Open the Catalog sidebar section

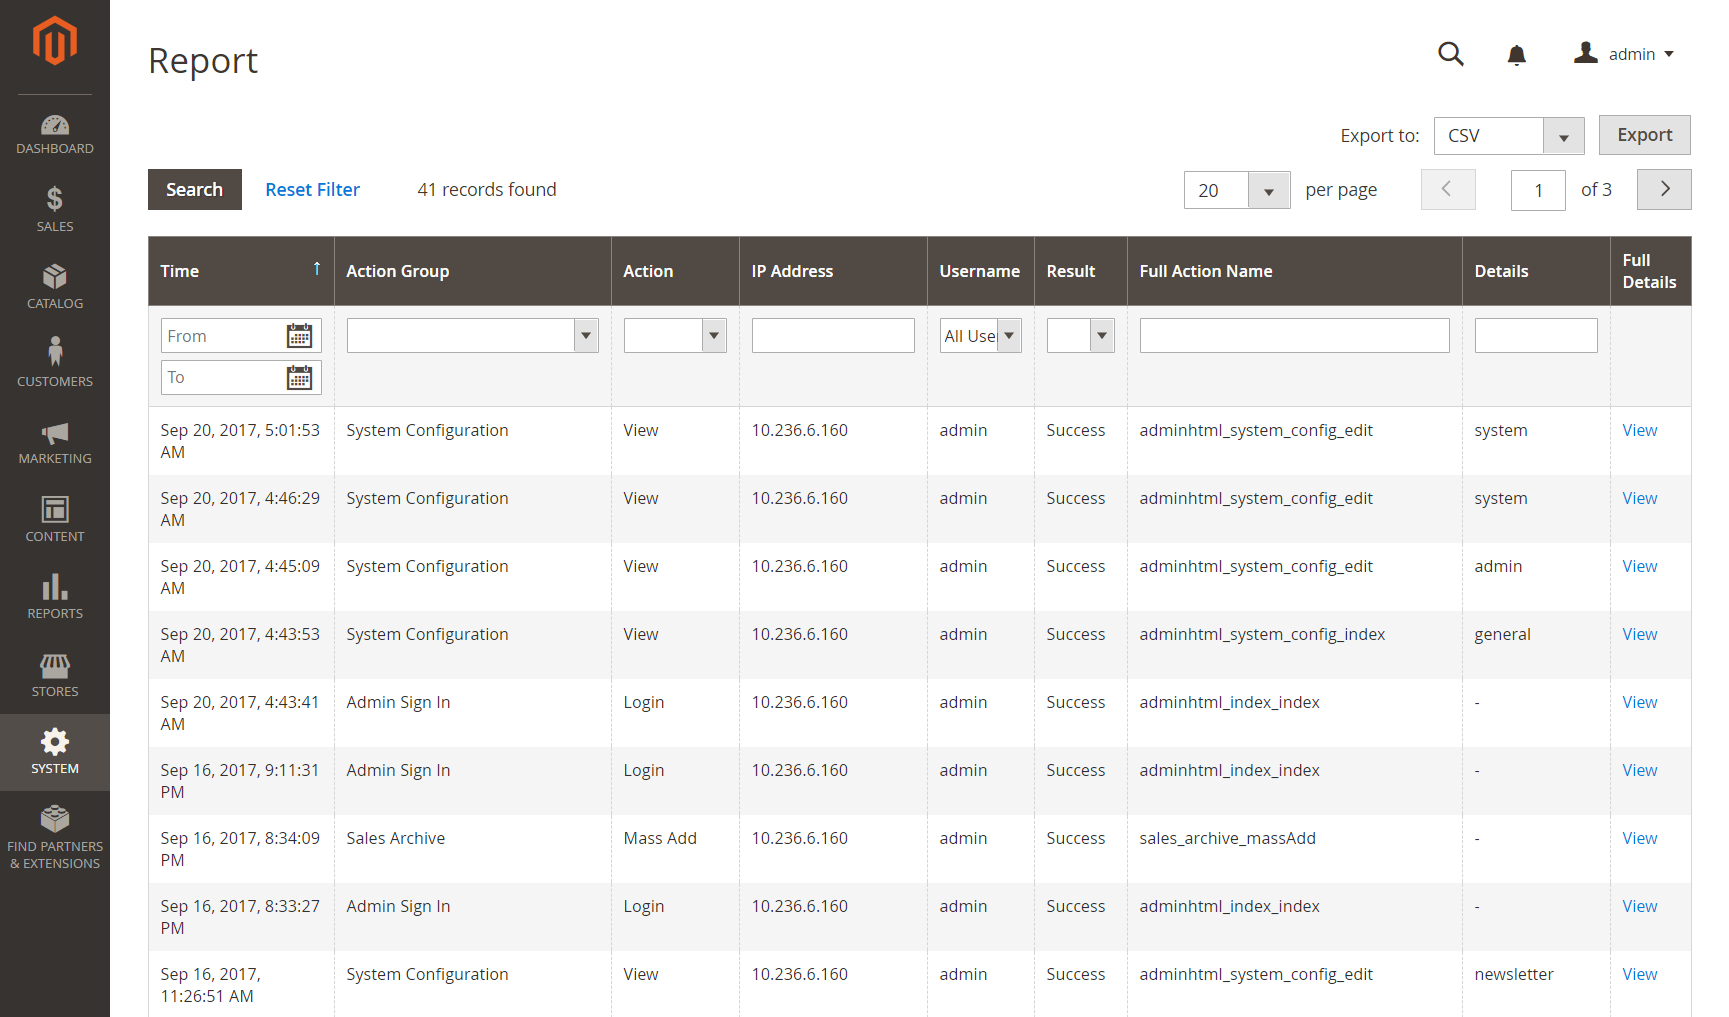click(x=55, y=286)
